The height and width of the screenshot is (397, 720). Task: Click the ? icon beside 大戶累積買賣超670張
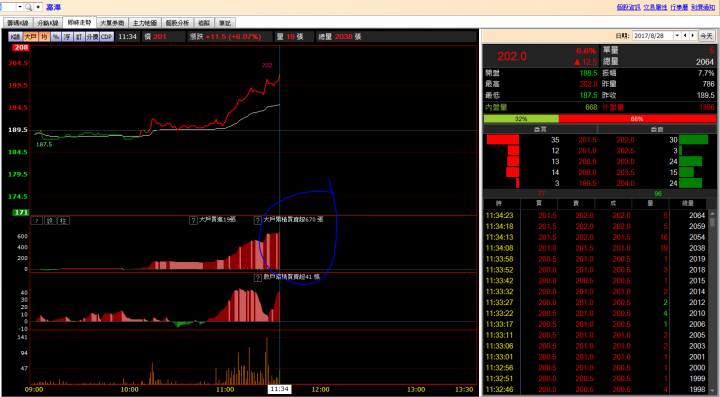(258, 221)
